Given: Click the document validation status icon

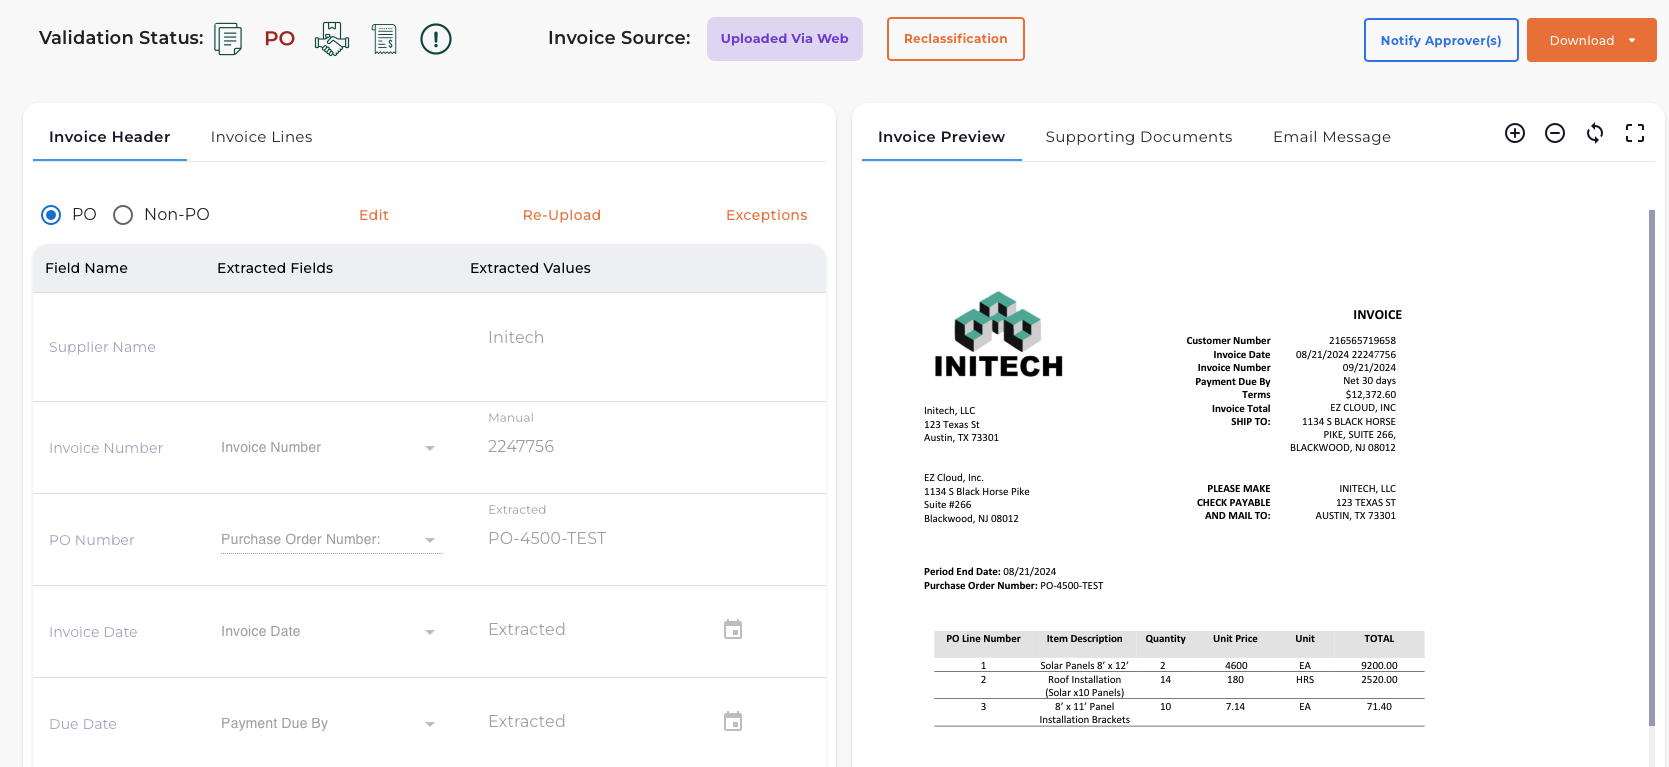Looking at the screenshot, I should click(228, 39).
